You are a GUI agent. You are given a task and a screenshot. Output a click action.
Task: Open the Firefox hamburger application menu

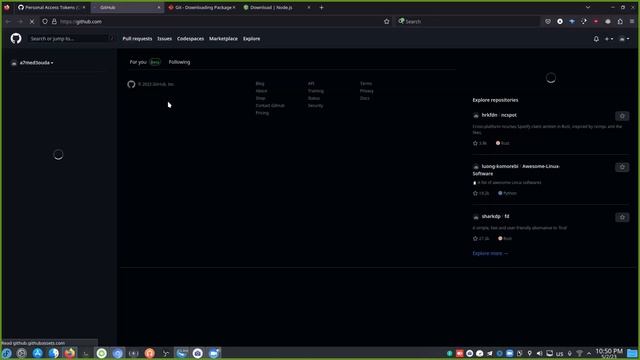pyautogui.click(x=632, y=22)
